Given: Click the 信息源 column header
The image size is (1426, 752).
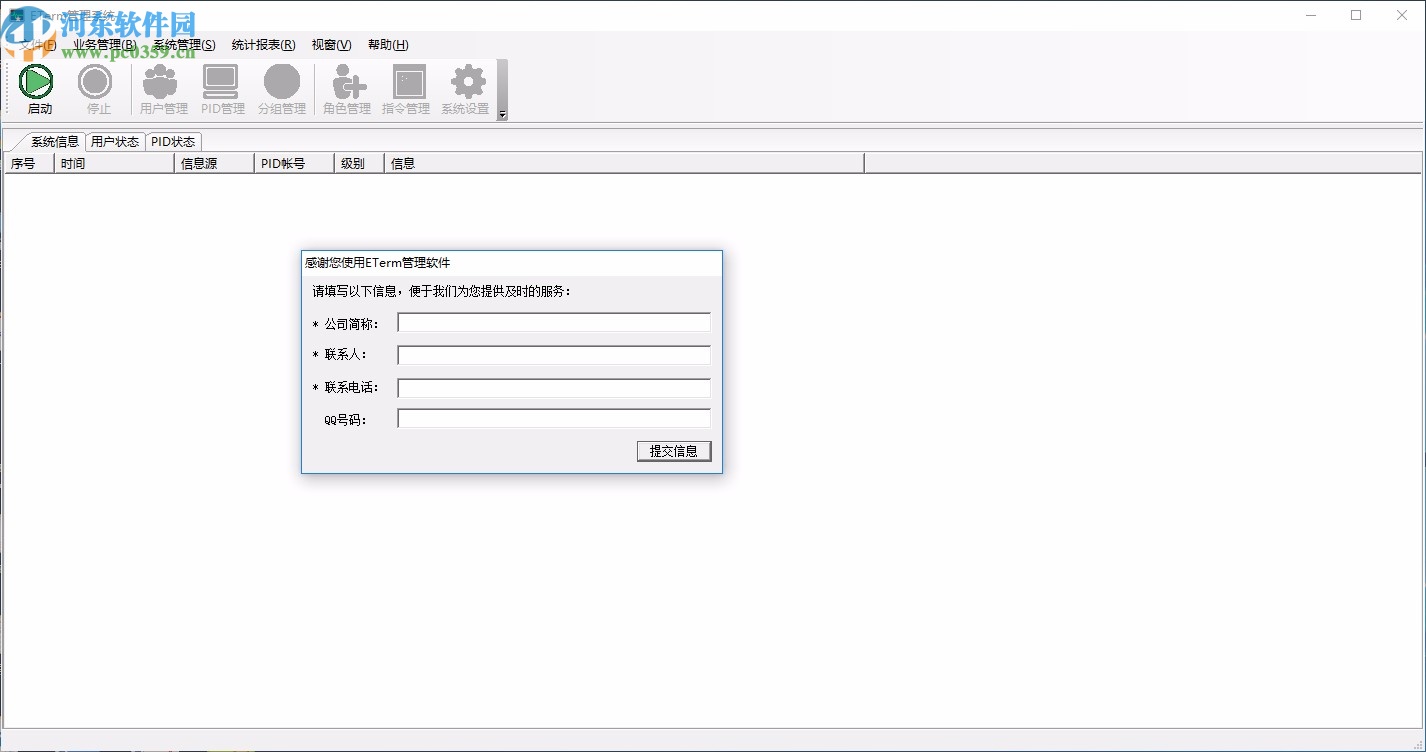Looking at the screenshot, I should click(x=214, y=163).
